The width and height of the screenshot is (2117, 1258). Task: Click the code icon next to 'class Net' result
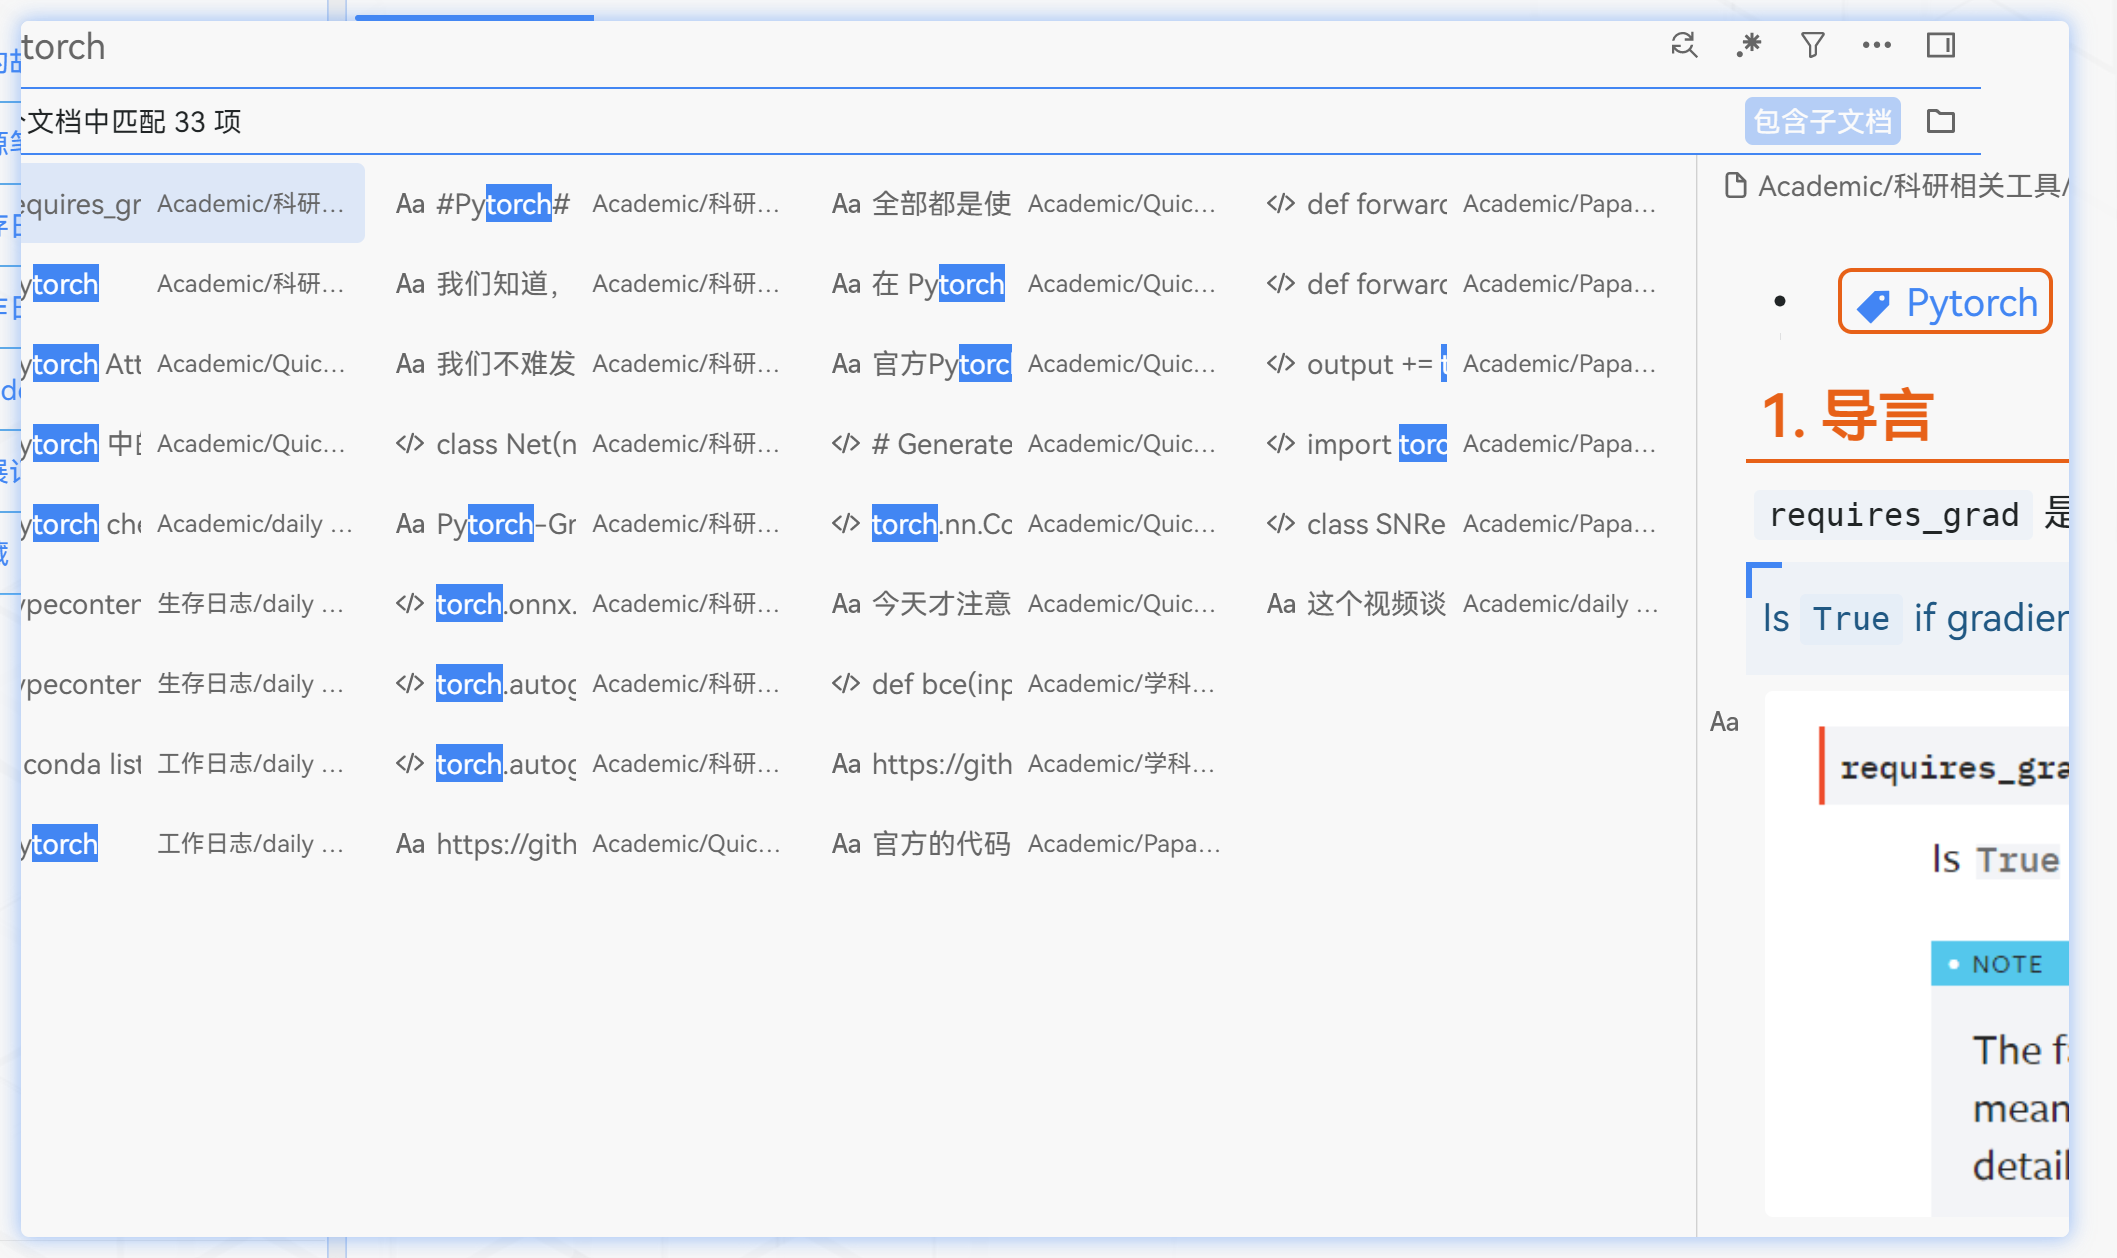tap(410, 444)
